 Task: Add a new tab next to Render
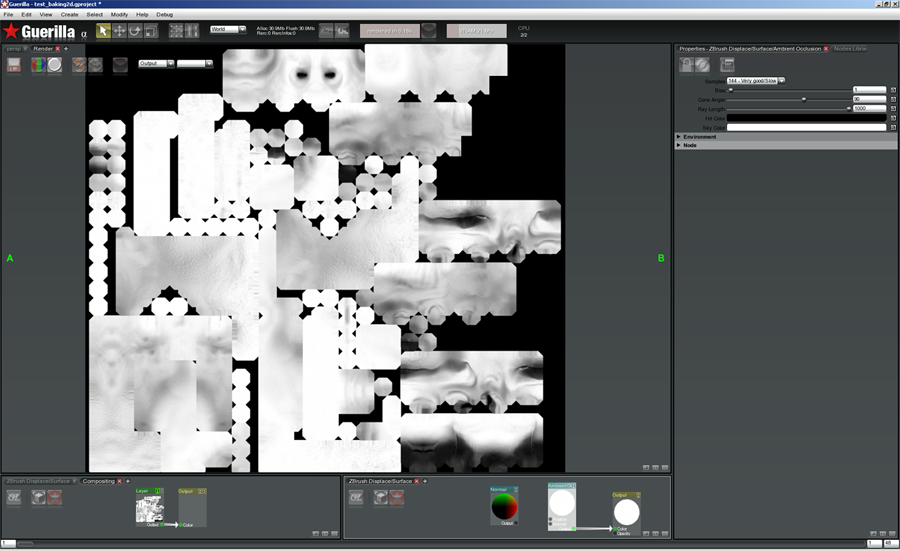click(x=66, y=49)
